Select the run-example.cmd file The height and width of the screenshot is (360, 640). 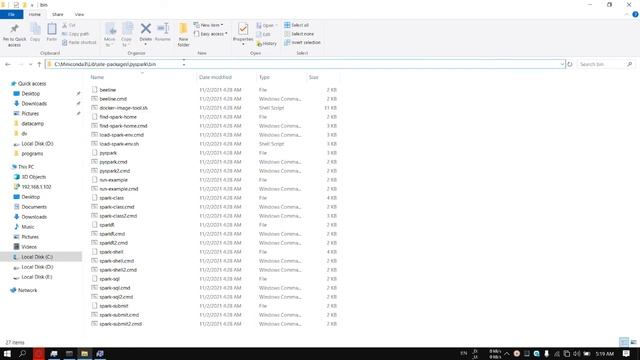pyautogui.click(x=119, y=189)
